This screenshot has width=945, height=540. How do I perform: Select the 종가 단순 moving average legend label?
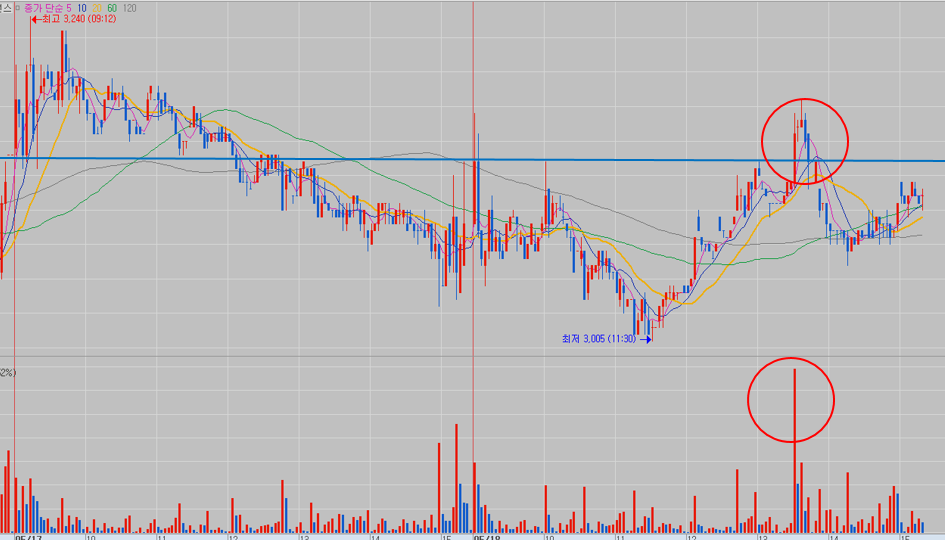click(44, 8)
